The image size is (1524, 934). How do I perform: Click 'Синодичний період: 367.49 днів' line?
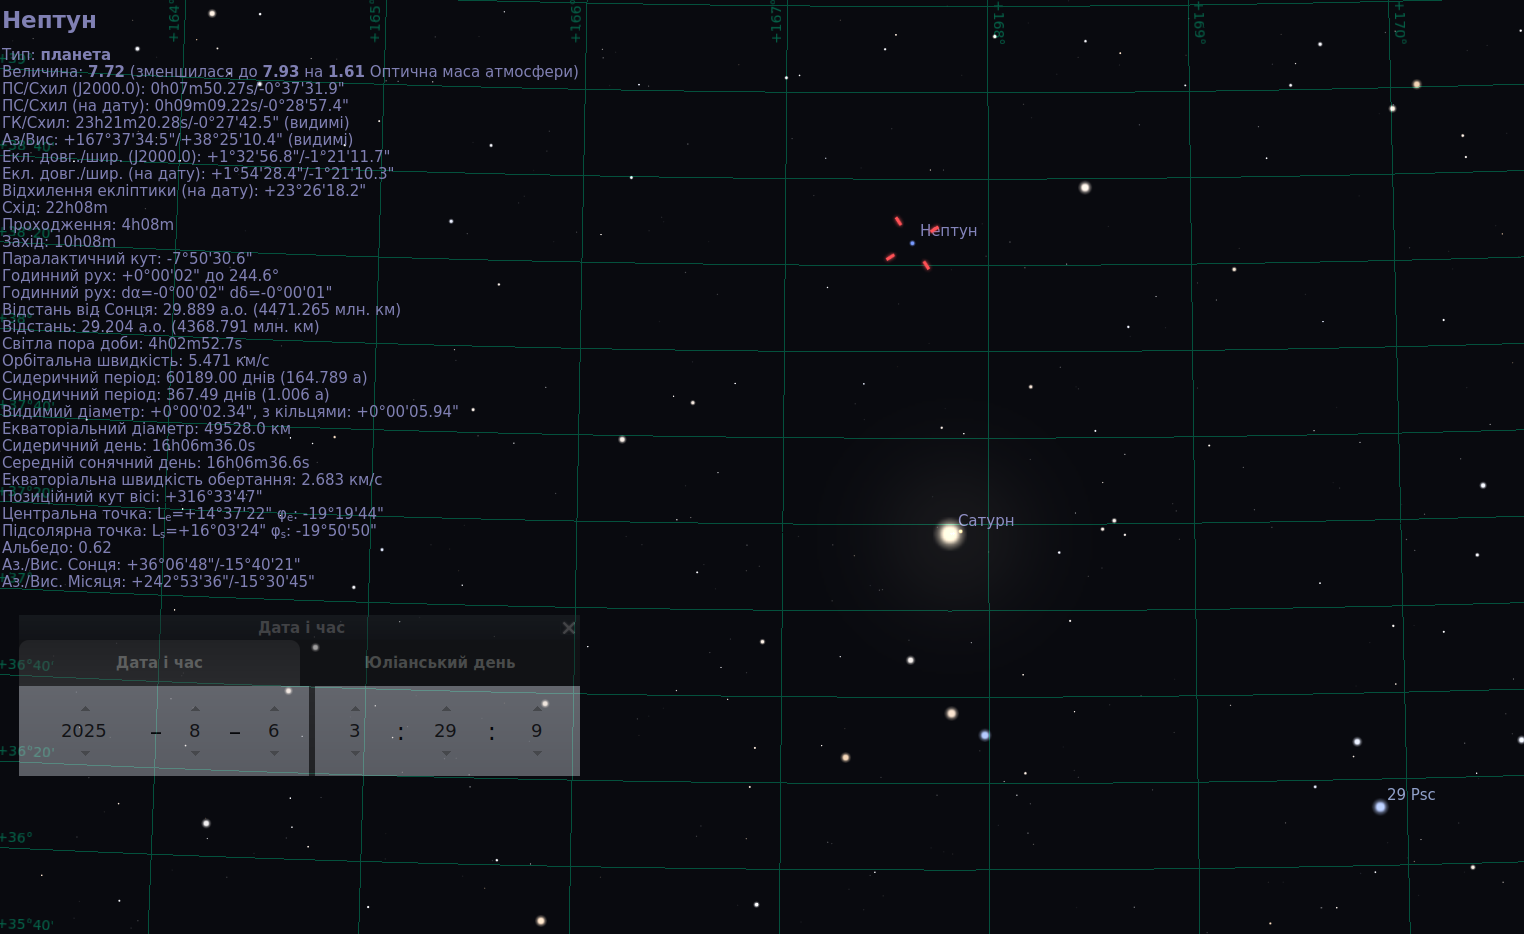tap(166, 394)
